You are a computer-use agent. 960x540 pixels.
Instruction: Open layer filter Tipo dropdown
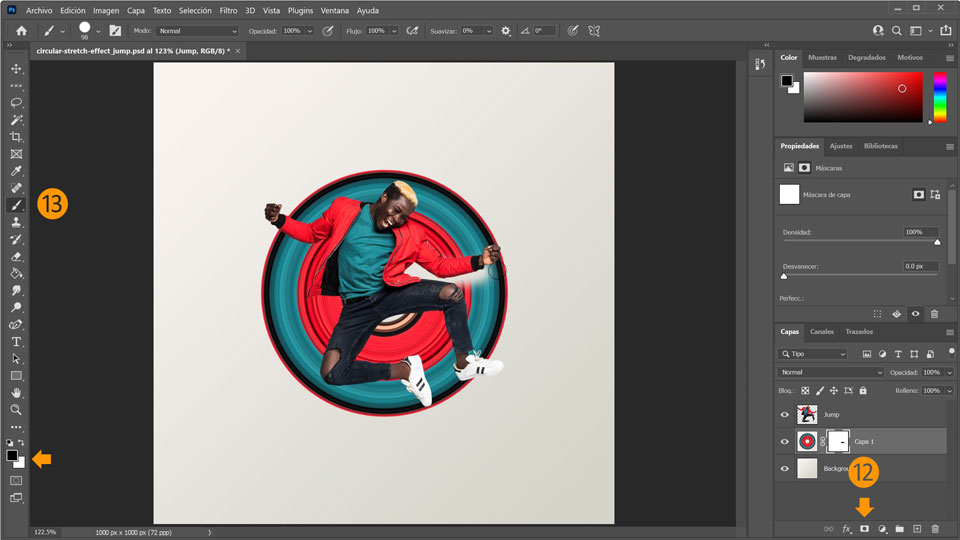[x=812, y=354]
